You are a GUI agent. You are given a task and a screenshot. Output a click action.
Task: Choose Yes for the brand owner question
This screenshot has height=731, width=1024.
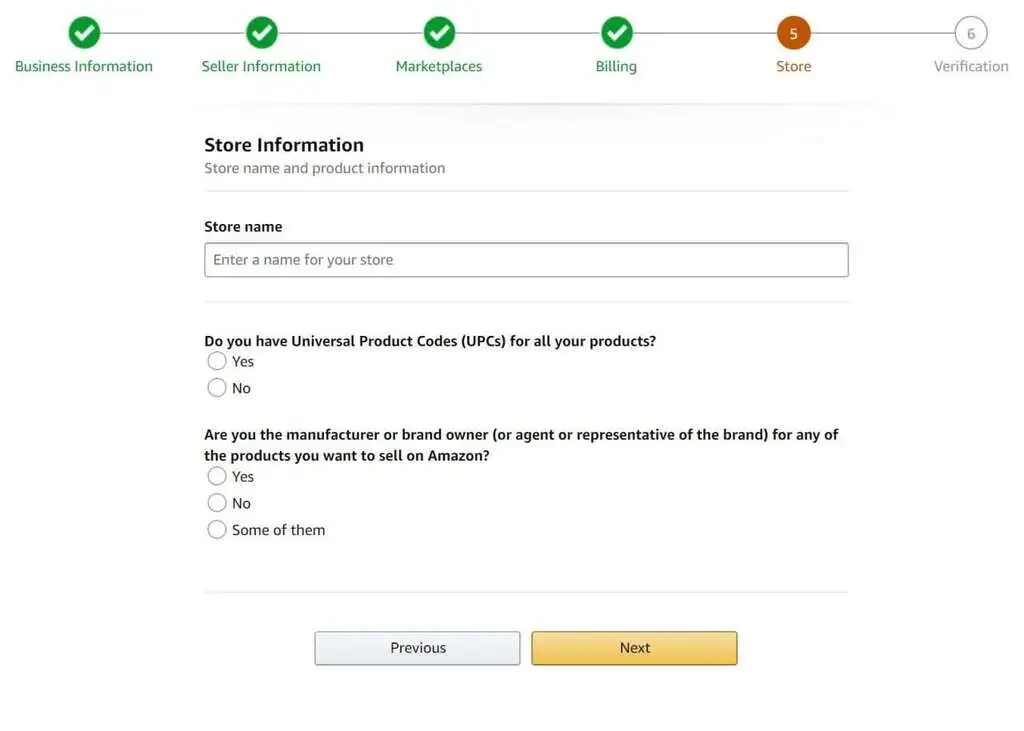tap(217, 476)
